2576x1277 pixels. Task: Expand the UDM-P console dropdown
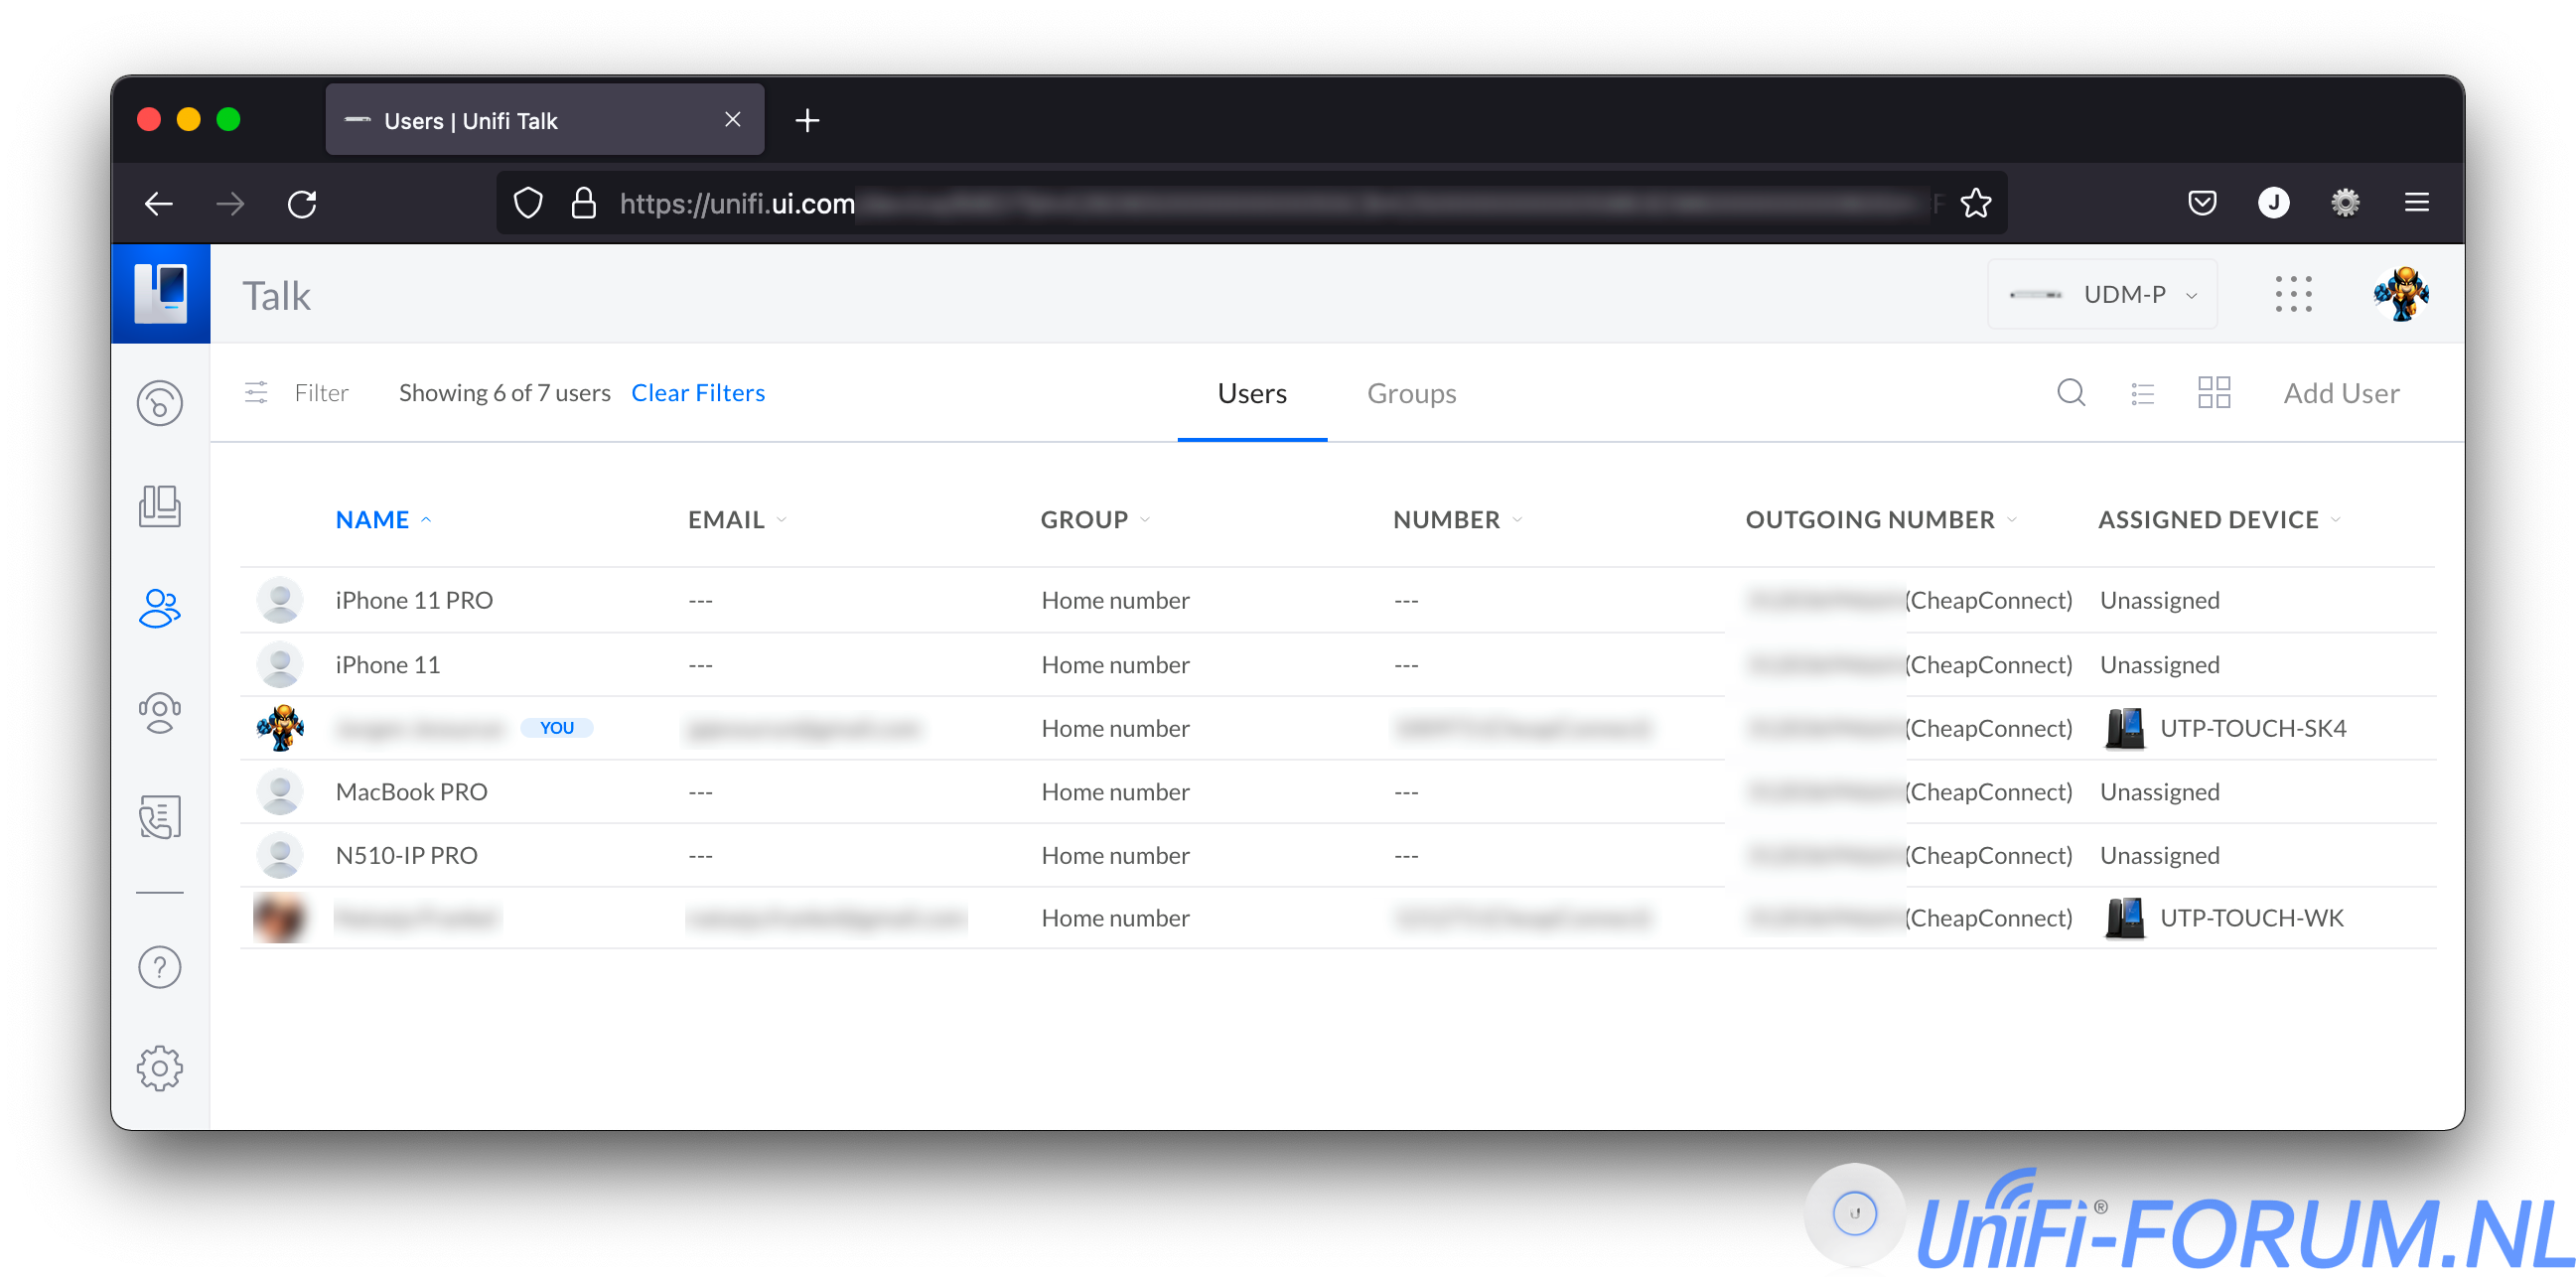(2102, 294)
